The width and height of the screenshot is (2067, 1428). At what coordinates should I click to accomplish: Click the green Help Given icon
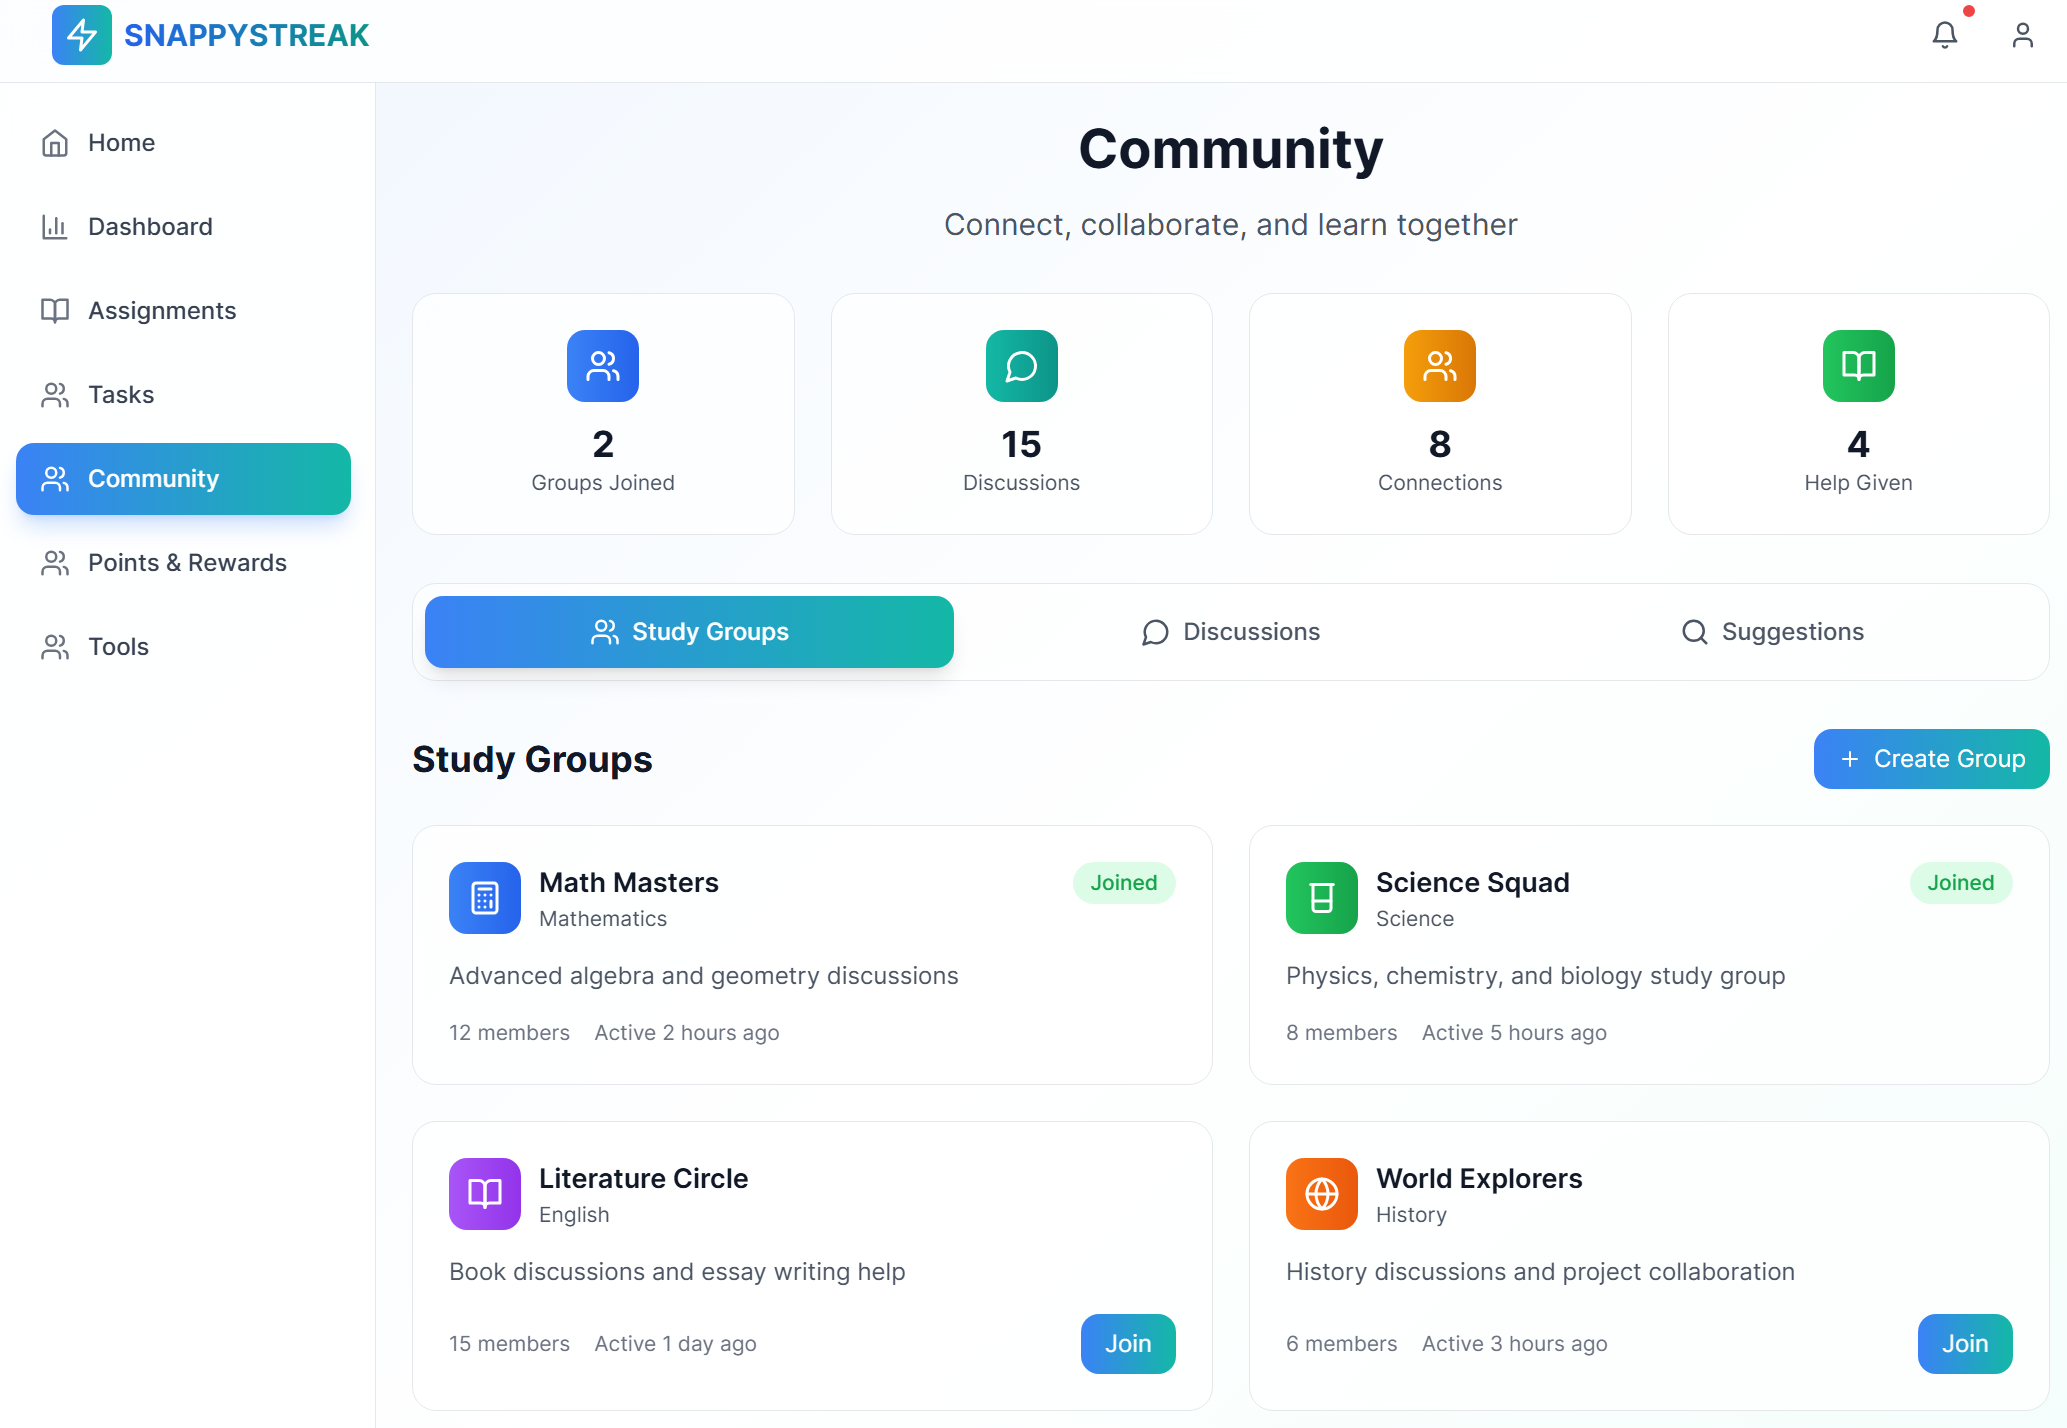click(x=1858, y=366)
